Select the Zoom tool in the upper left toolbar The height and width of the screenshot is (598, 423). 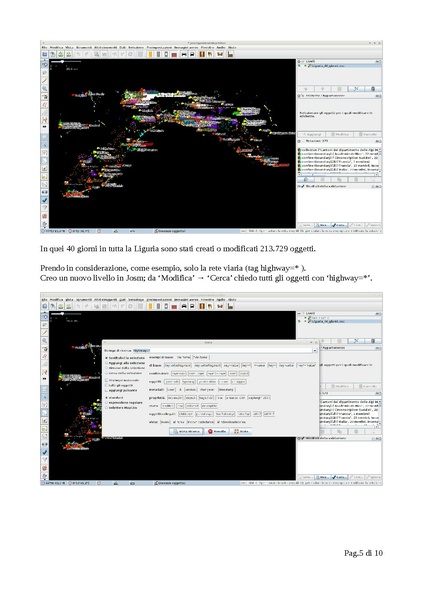click(45, 88)
